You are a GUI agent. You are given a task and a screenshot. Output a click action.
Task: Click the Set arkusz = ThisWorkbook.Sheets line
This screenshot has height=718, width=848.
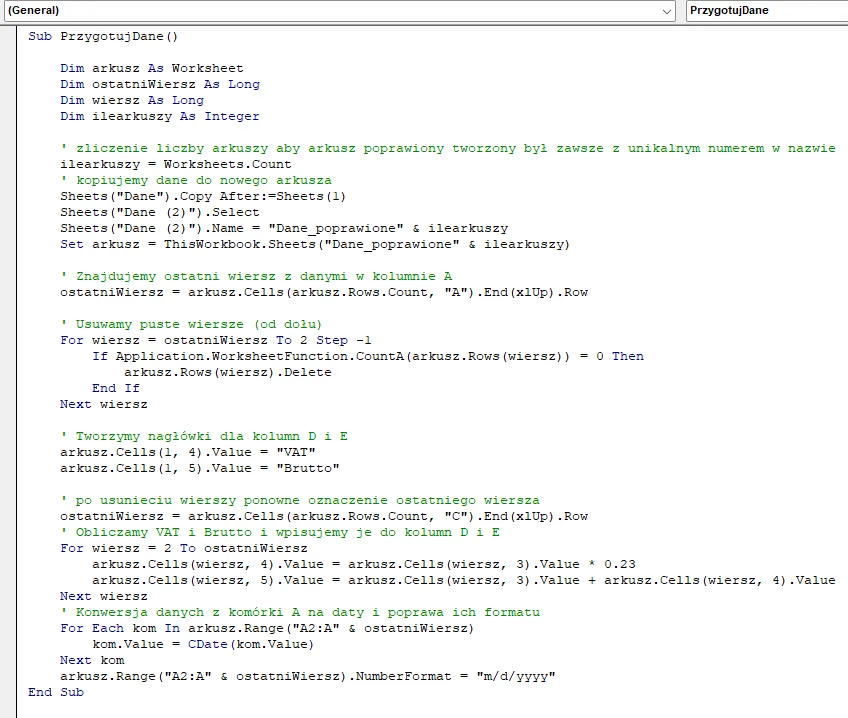click(x=314, y=244)
